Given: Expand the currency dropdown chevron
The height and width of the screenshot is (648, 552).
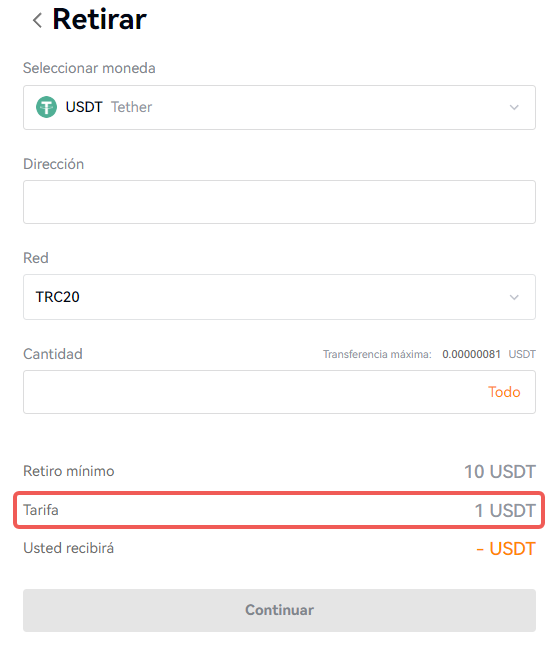Looking at the screenshot, I should point(514,107).
